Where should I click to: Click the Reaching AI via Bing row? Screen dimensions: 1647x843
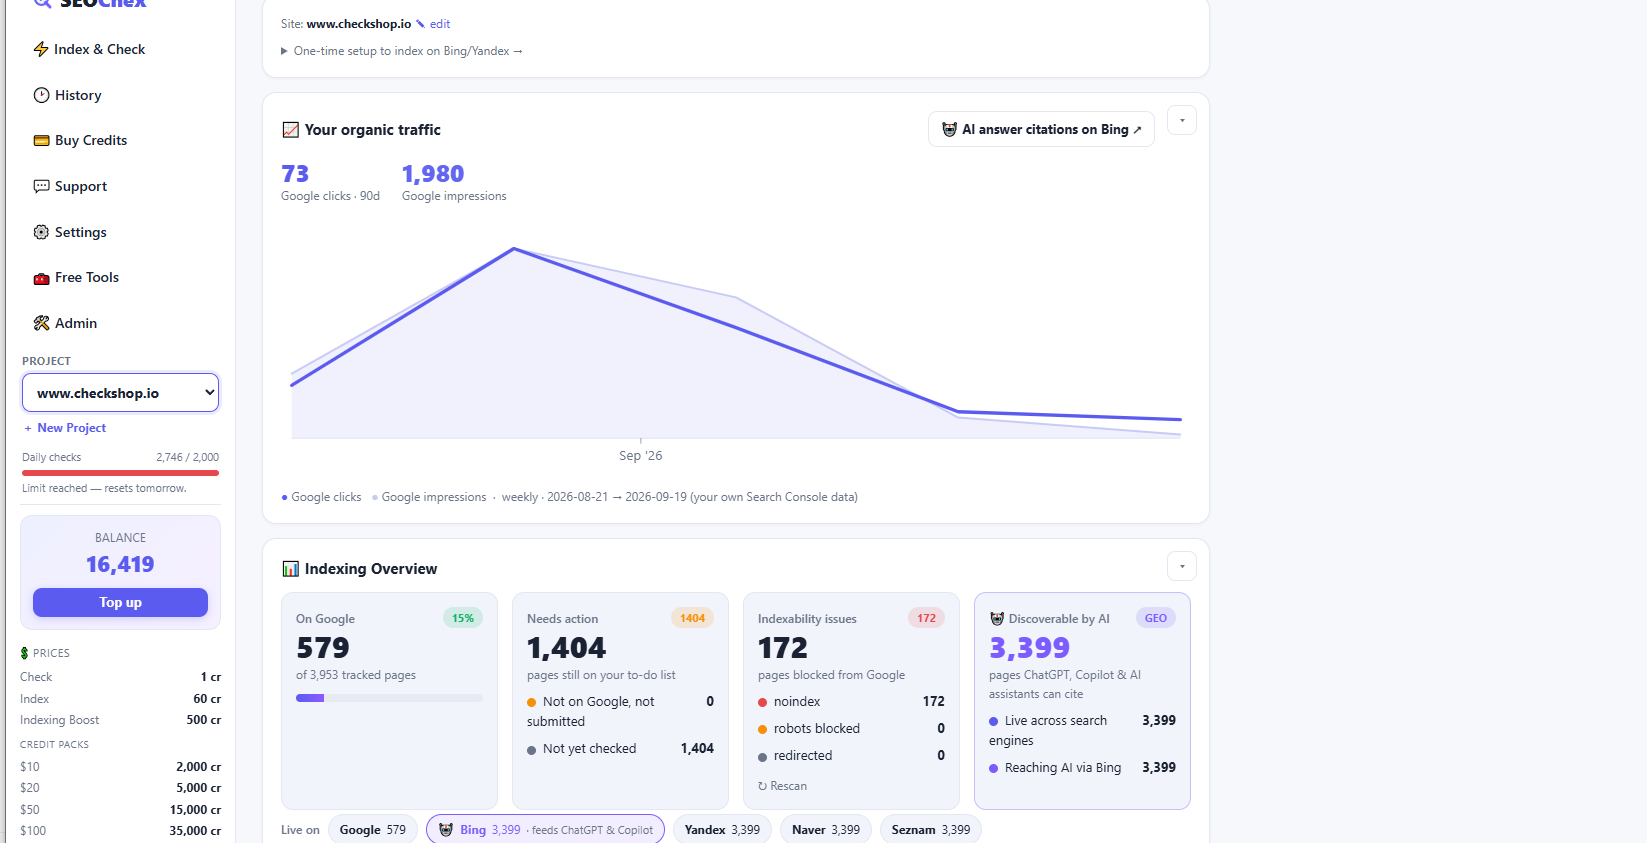coord(1082,768)
